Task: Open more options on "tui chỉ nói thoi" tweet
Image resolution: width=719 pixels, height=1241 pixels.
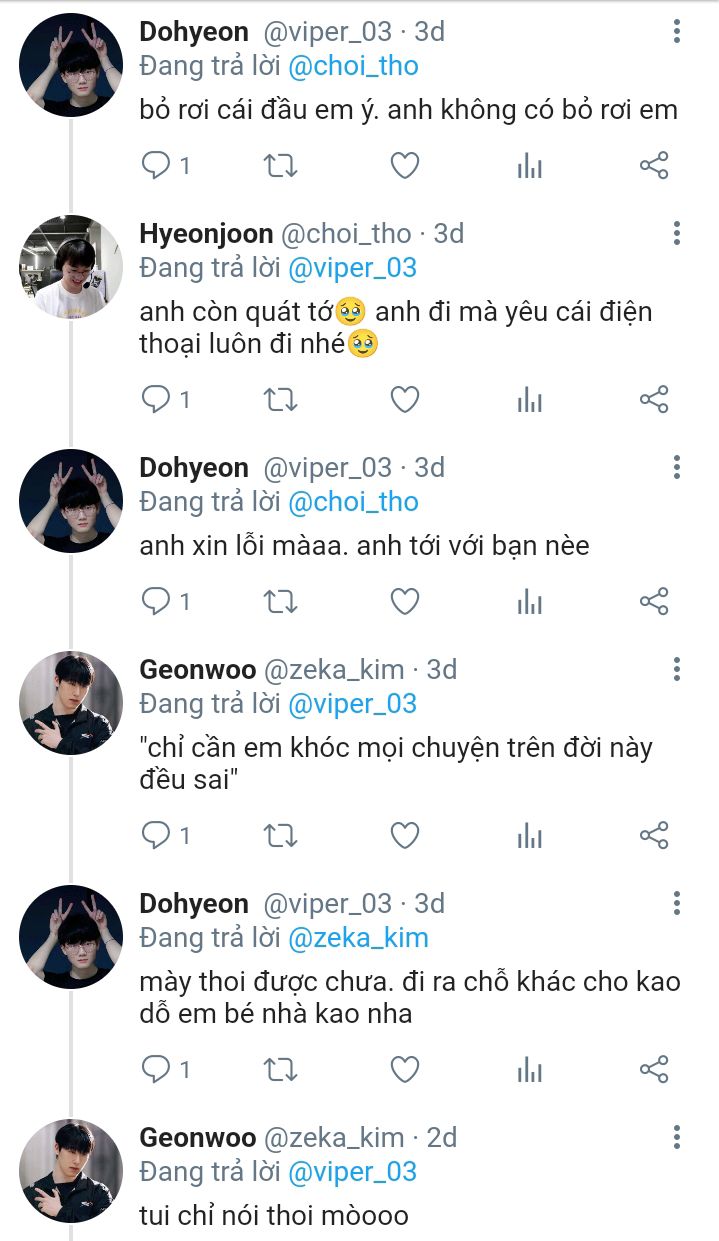Action: point(677,1138)
